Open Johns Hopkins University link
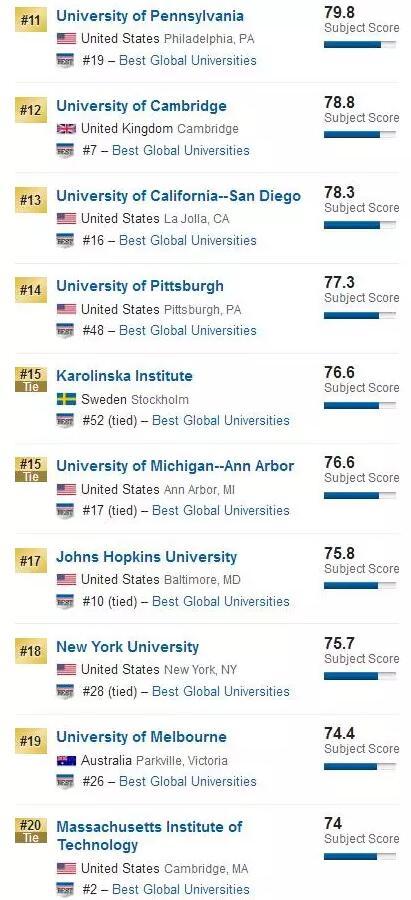 point(146,557)
